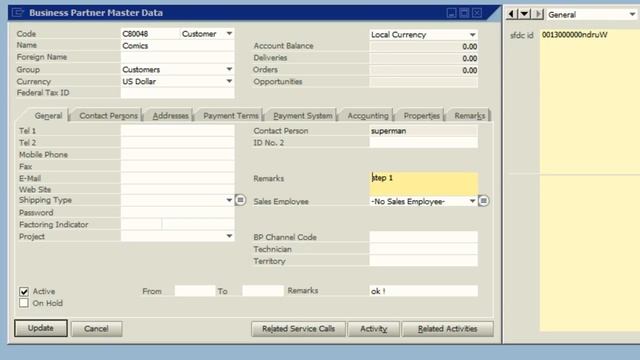Switch to the Addresses tab
Image resolution: width=640 pixels, height=360 pixels.
(x=171, y=116)
